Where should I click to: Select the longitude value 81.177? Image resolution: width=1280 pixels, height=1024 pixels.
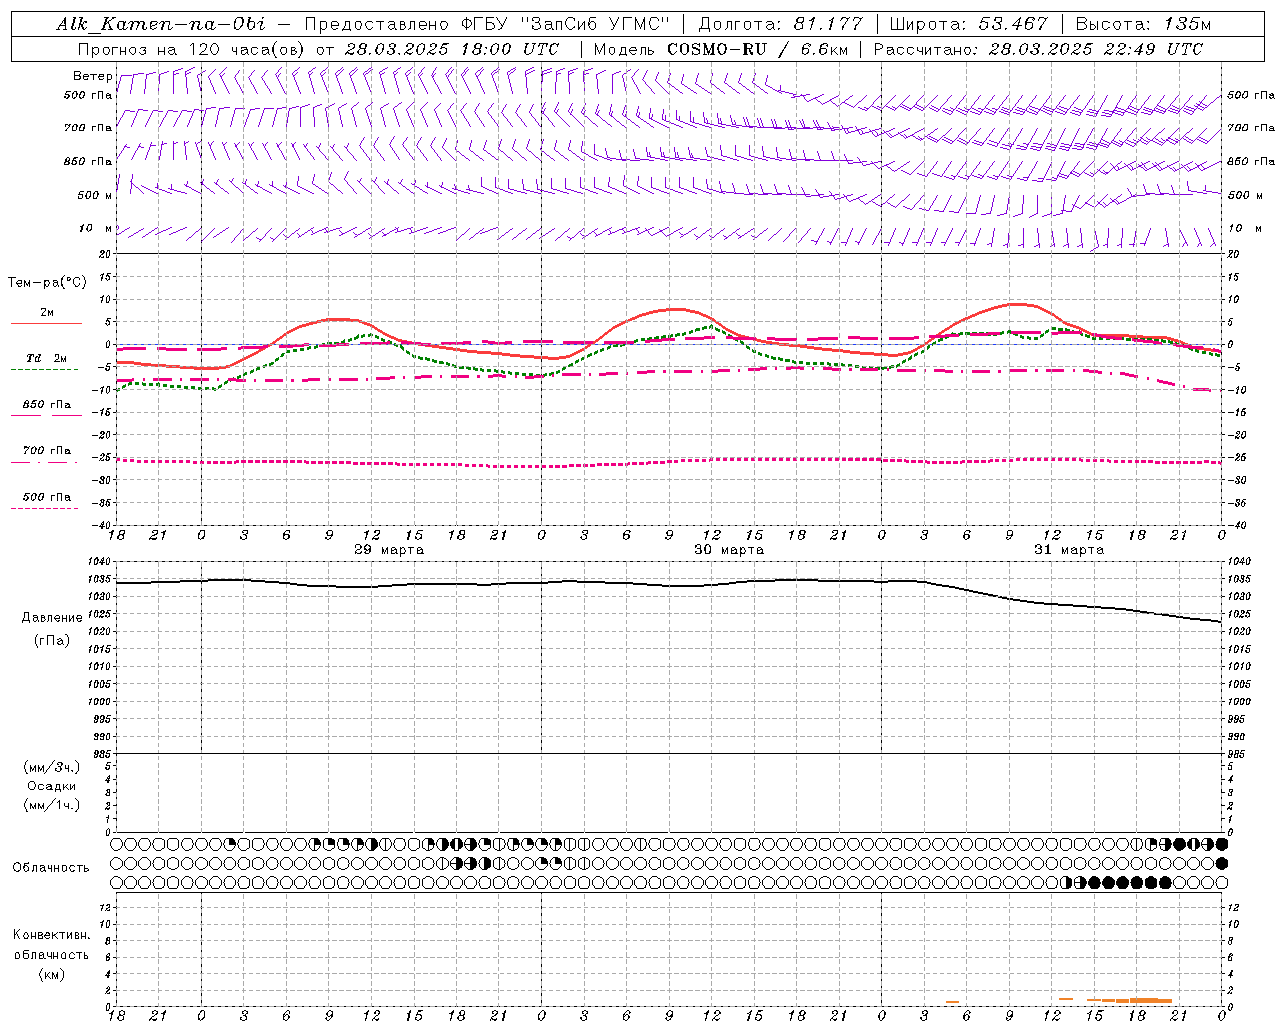pos(827,24)
